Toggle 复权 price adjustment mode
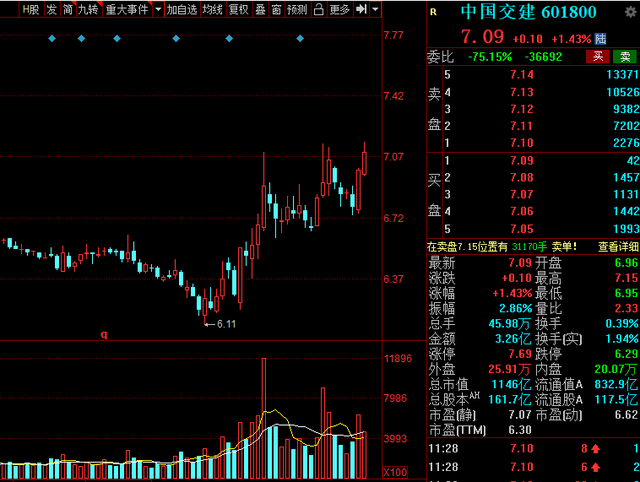640x482 pixels. pyautogui.click(x=238, y=10)
